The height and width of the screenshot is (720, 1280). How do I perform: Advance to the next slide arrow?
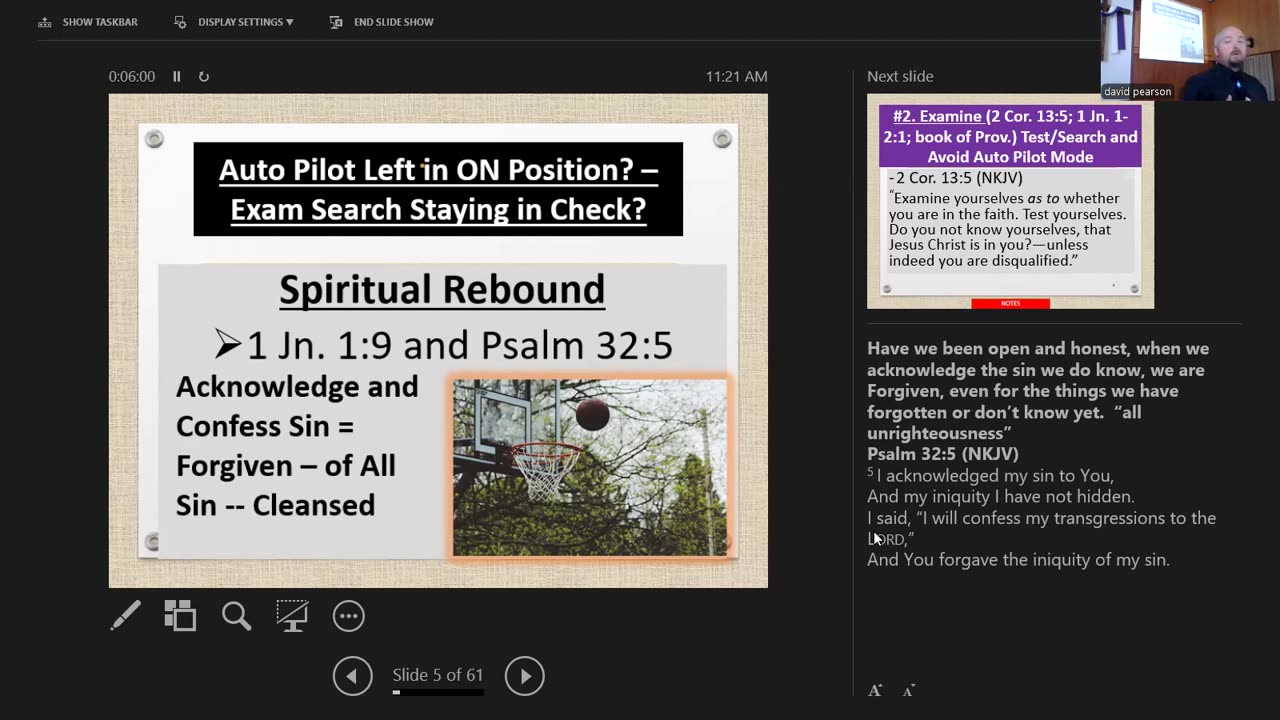[x=524, y=676]
